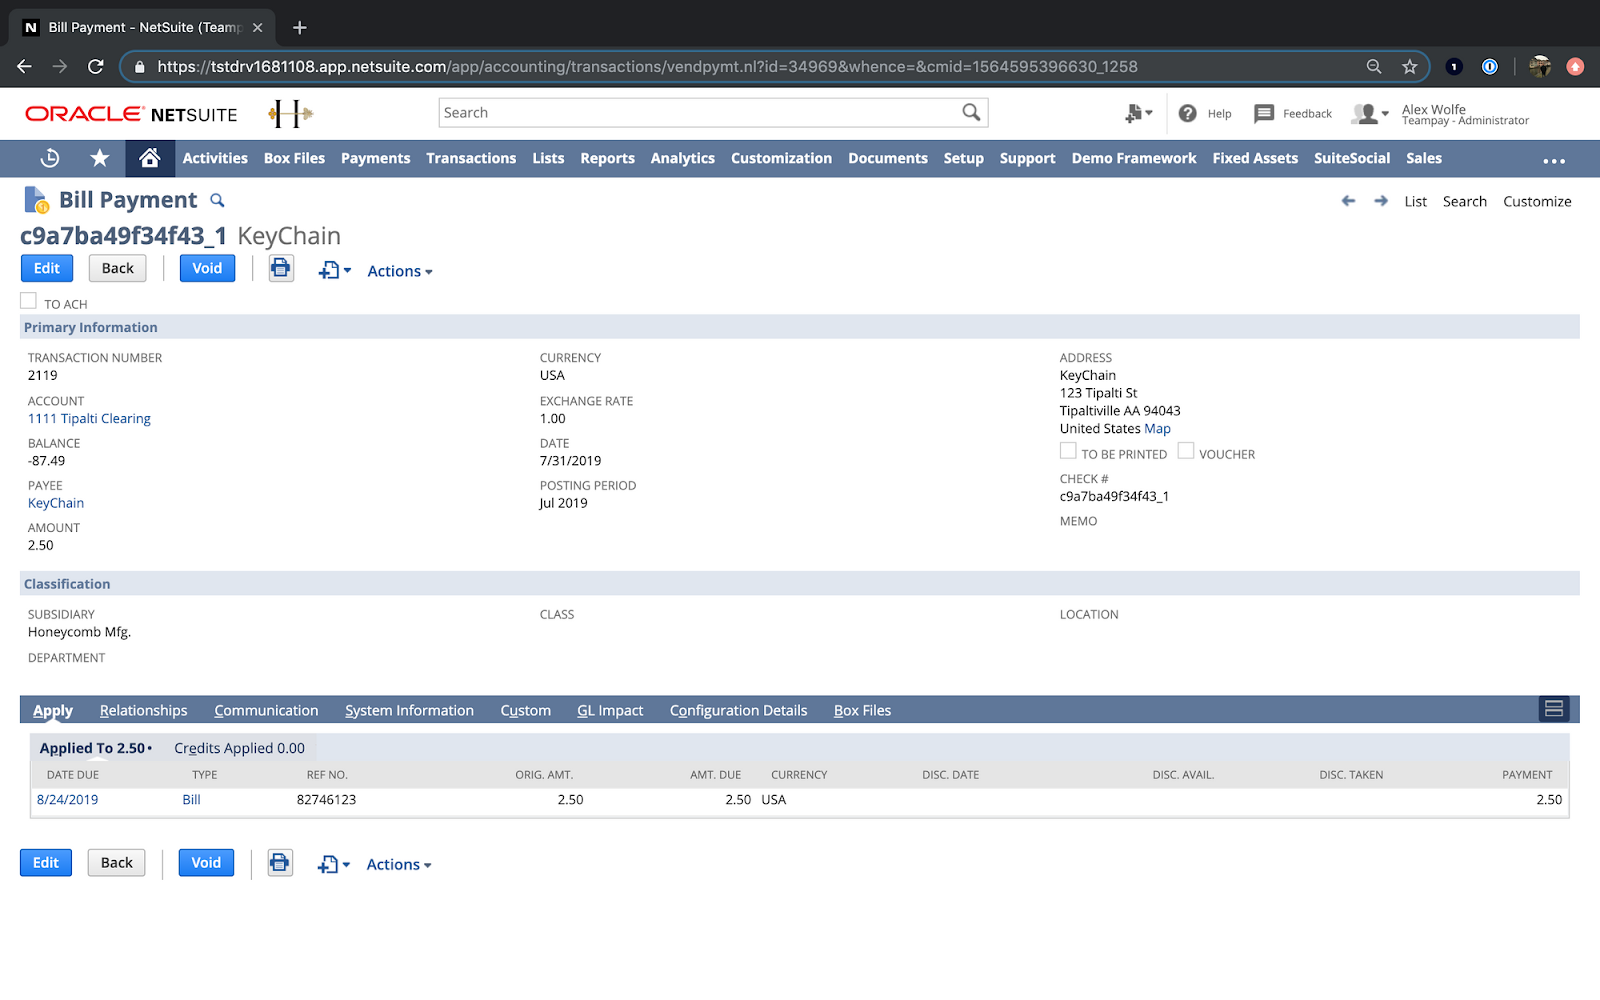This screenshot has width=1600, height=1000.
Task: Switch to the Configuration Details tab
Action: (x=738, y=710)
